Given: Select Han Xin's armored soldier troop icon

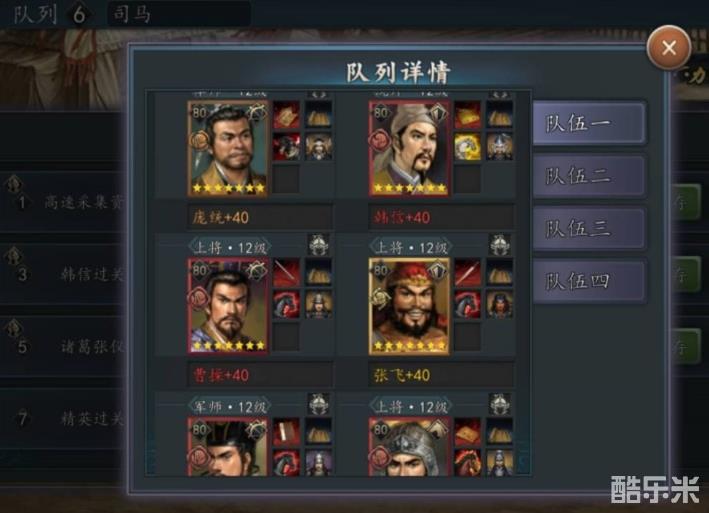Looking at the screenshot, I should 499,147.
